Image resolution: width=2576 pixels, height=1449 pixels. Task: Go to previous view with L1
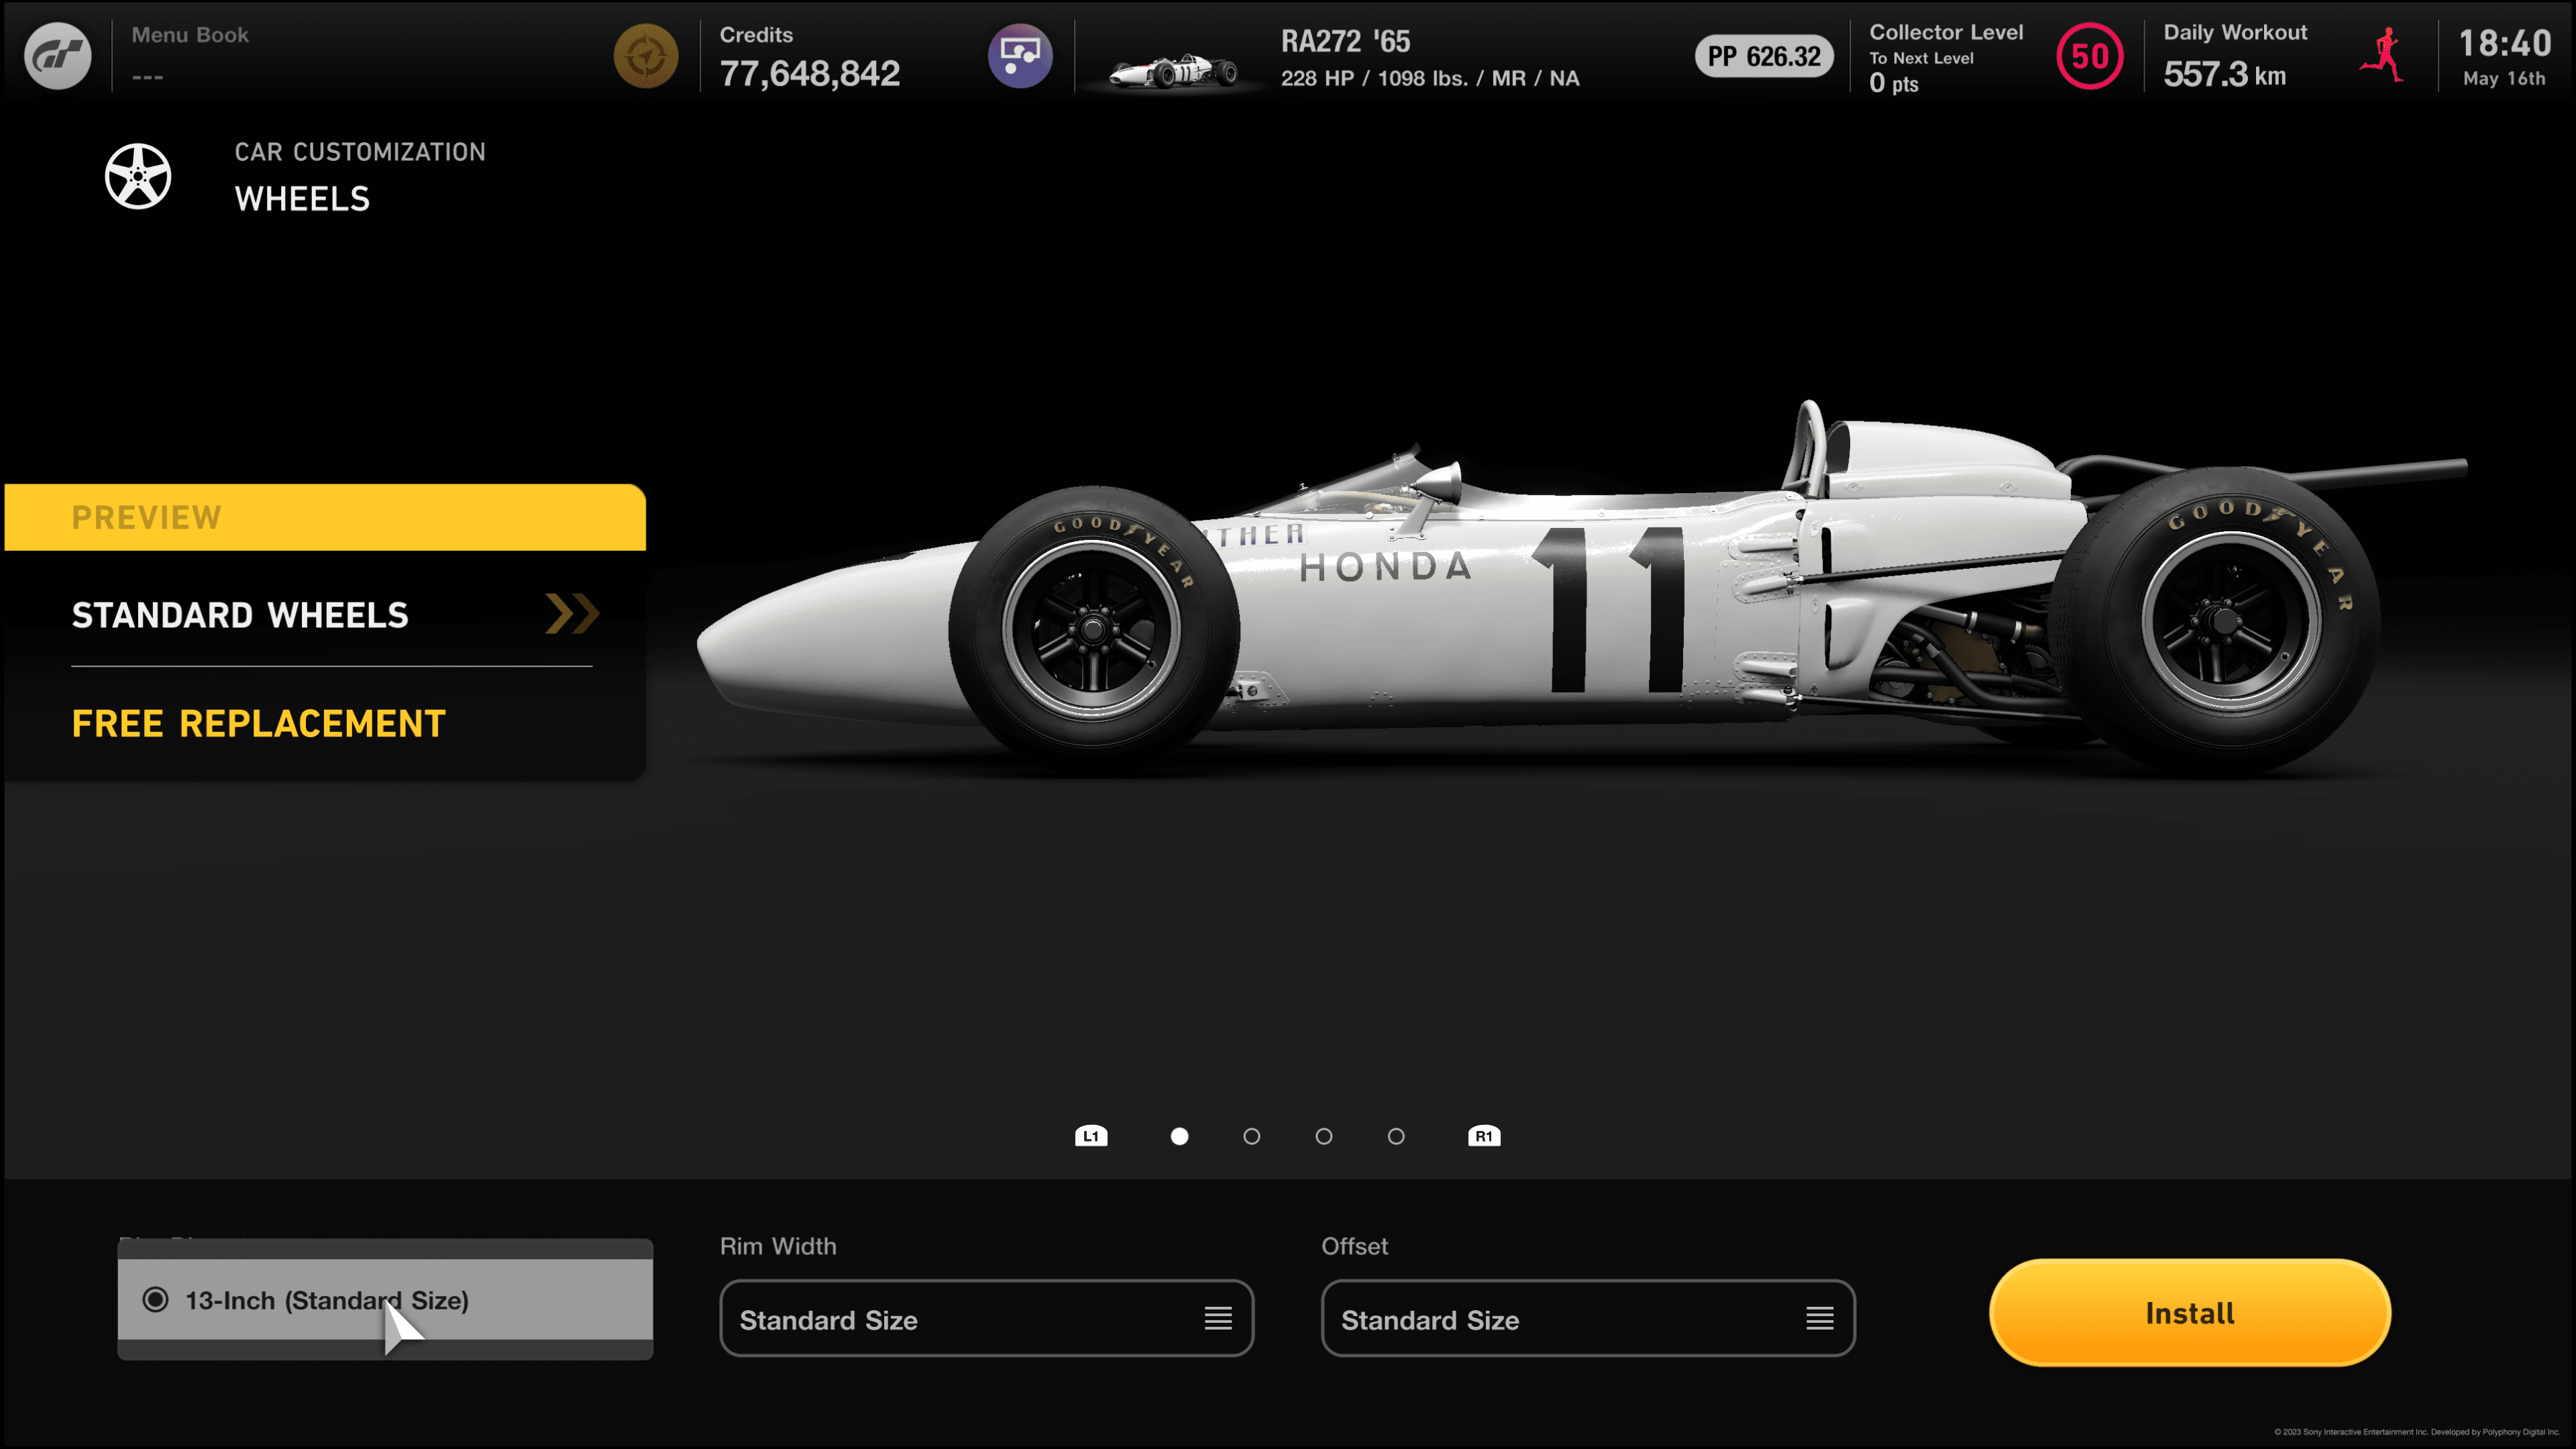[x=1091, y=1136]
